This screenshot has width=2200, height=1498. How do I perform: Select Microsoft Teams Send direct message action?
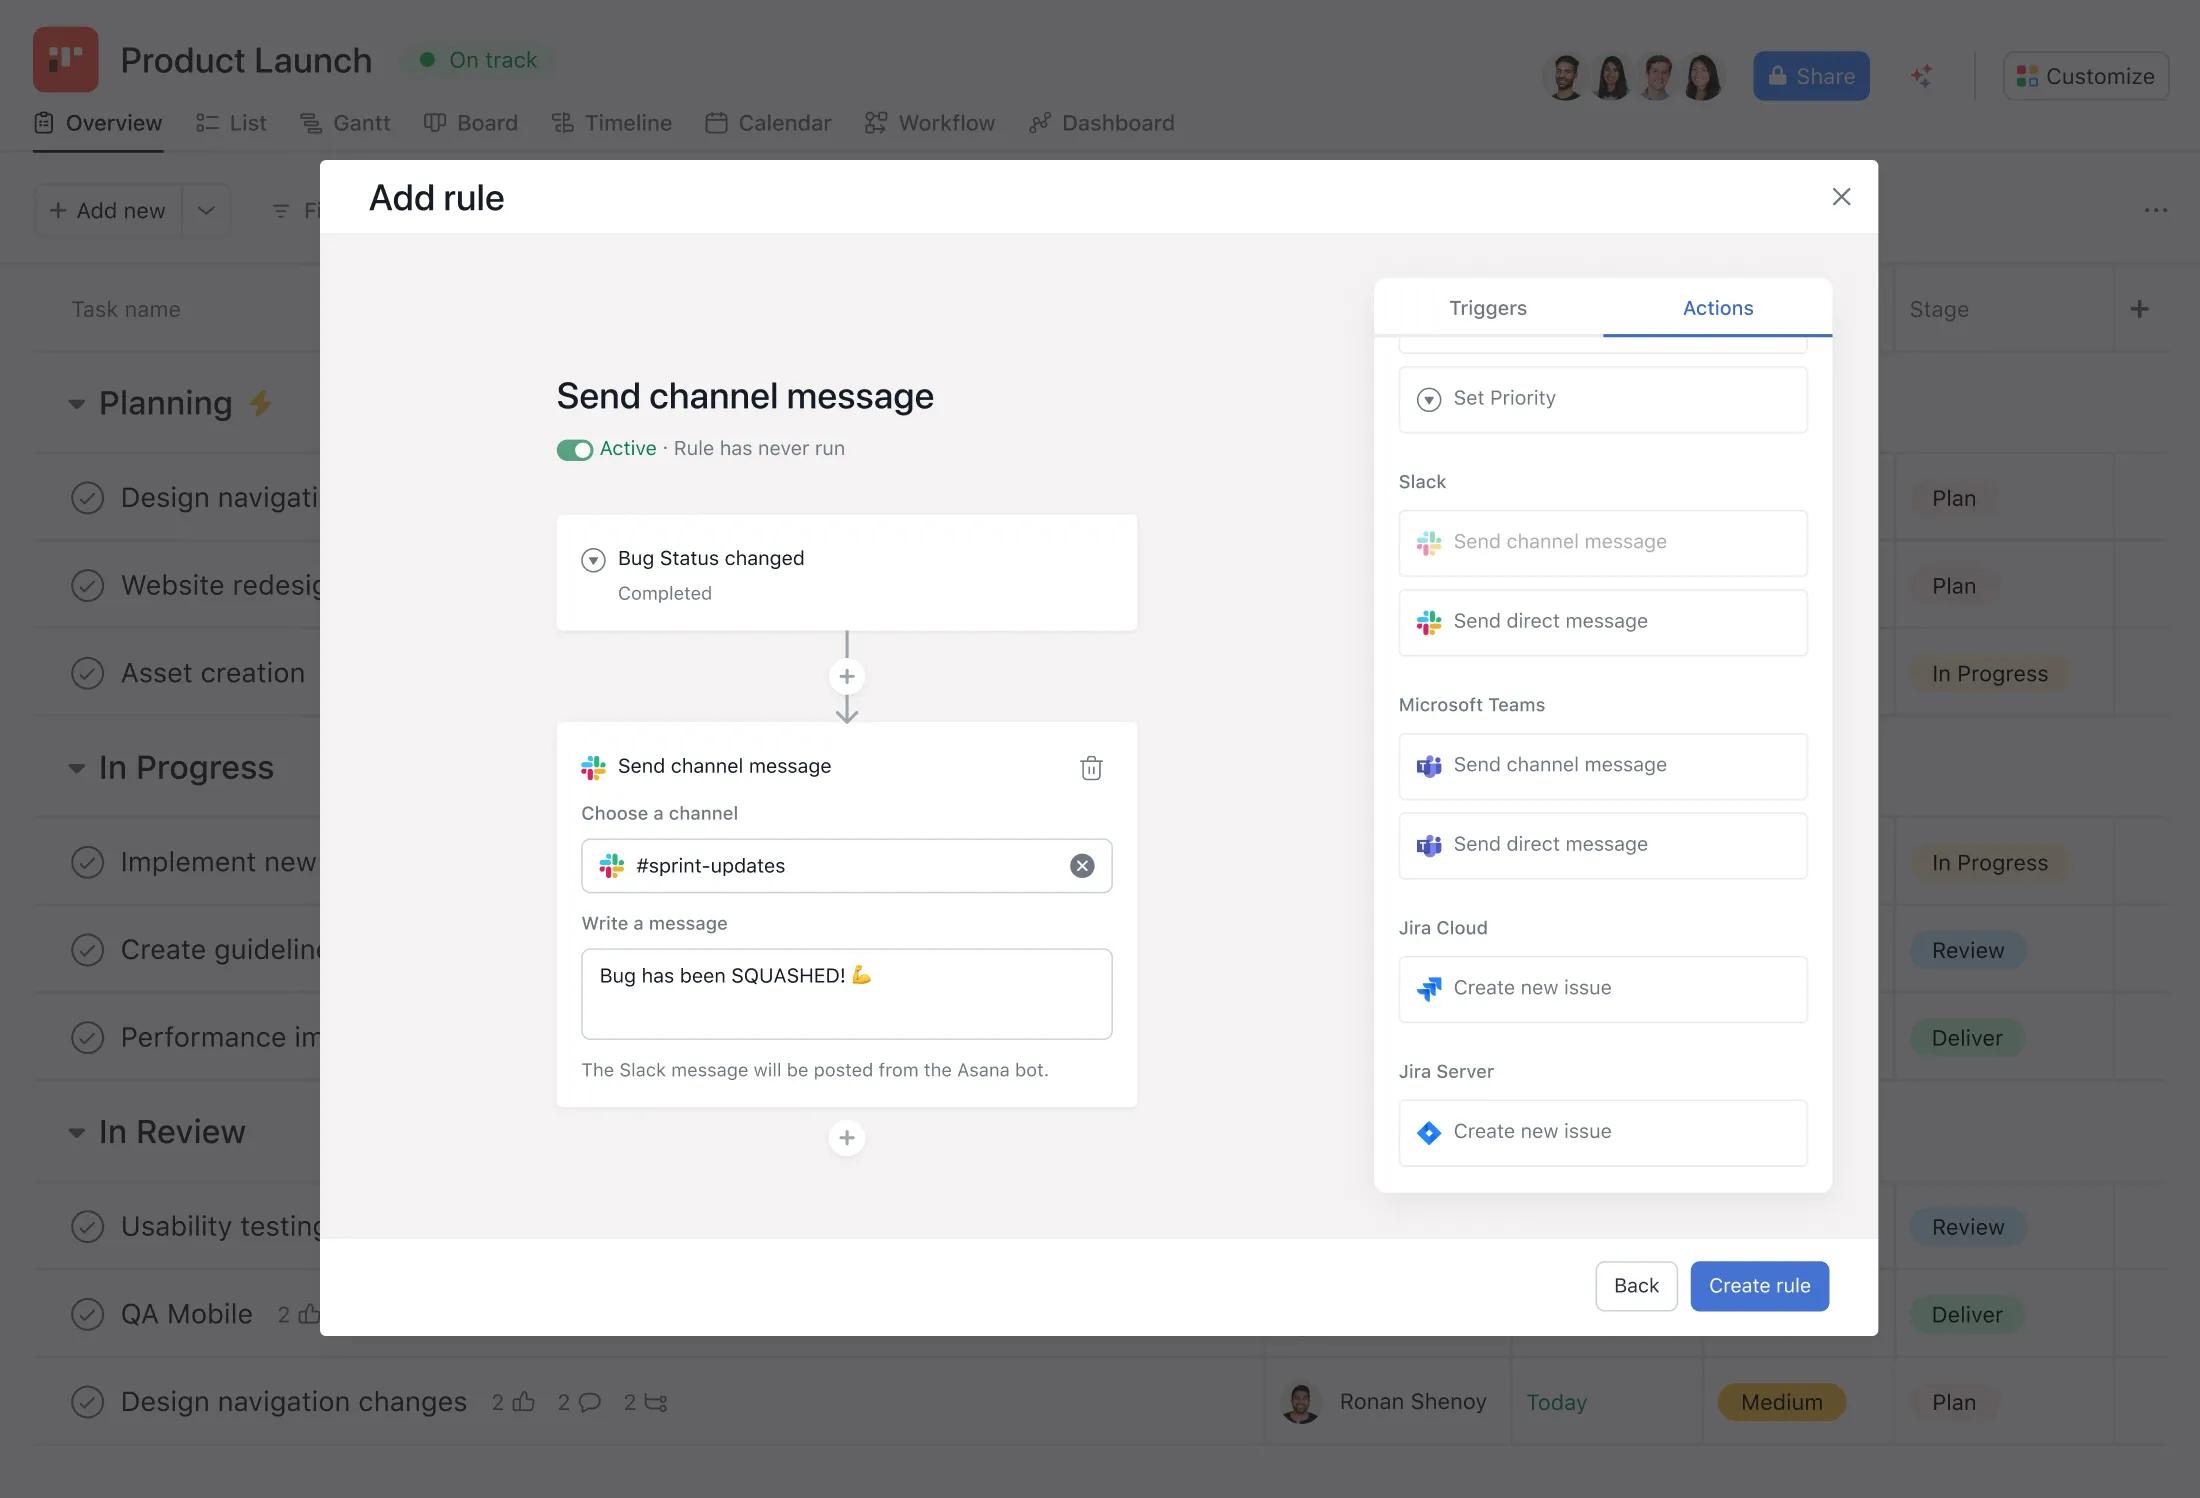coord(1603,845)
